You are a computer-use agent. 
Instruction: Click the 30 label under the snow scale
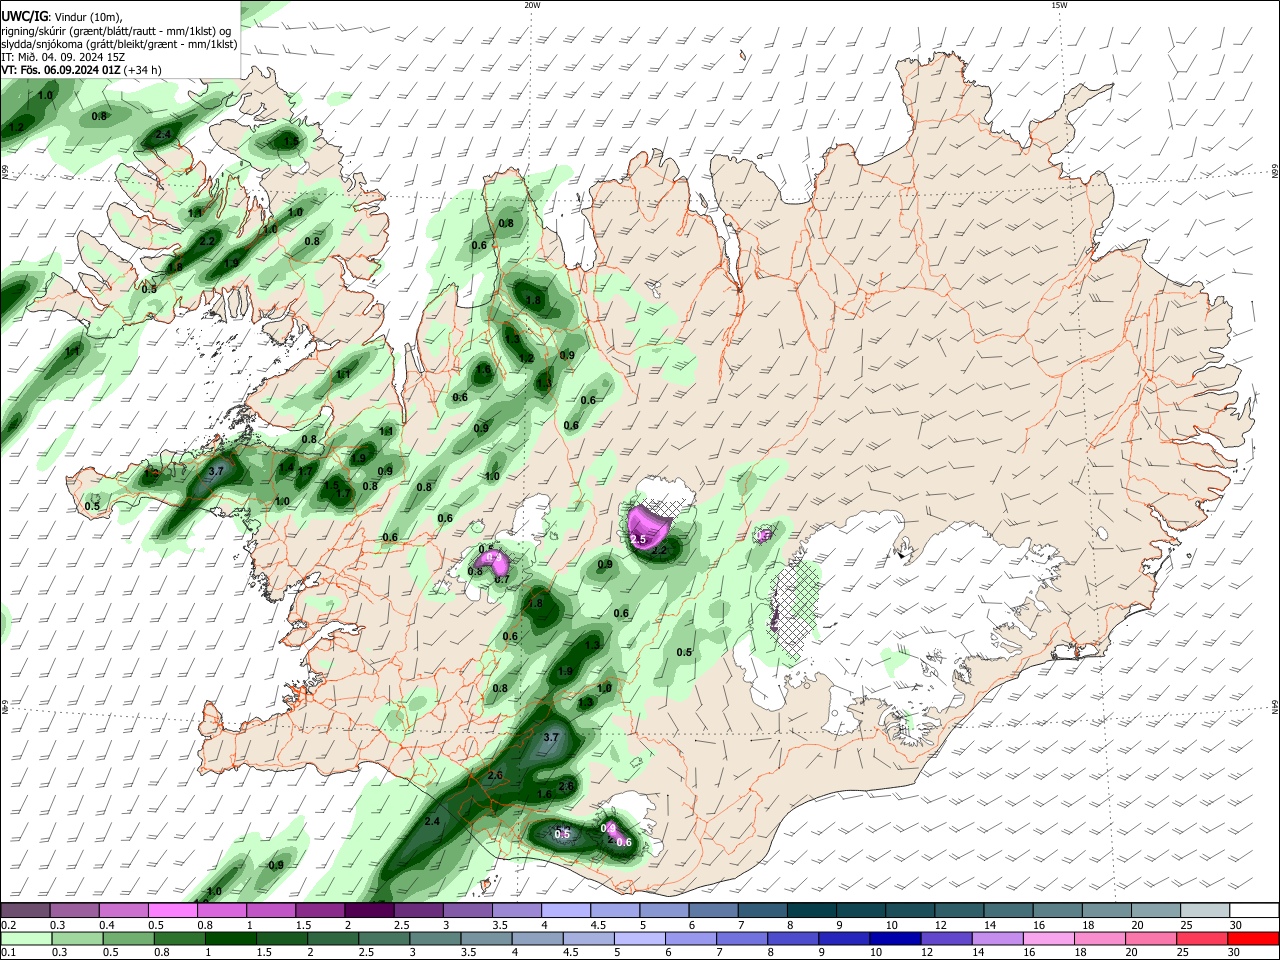(x=1235, y=925)
